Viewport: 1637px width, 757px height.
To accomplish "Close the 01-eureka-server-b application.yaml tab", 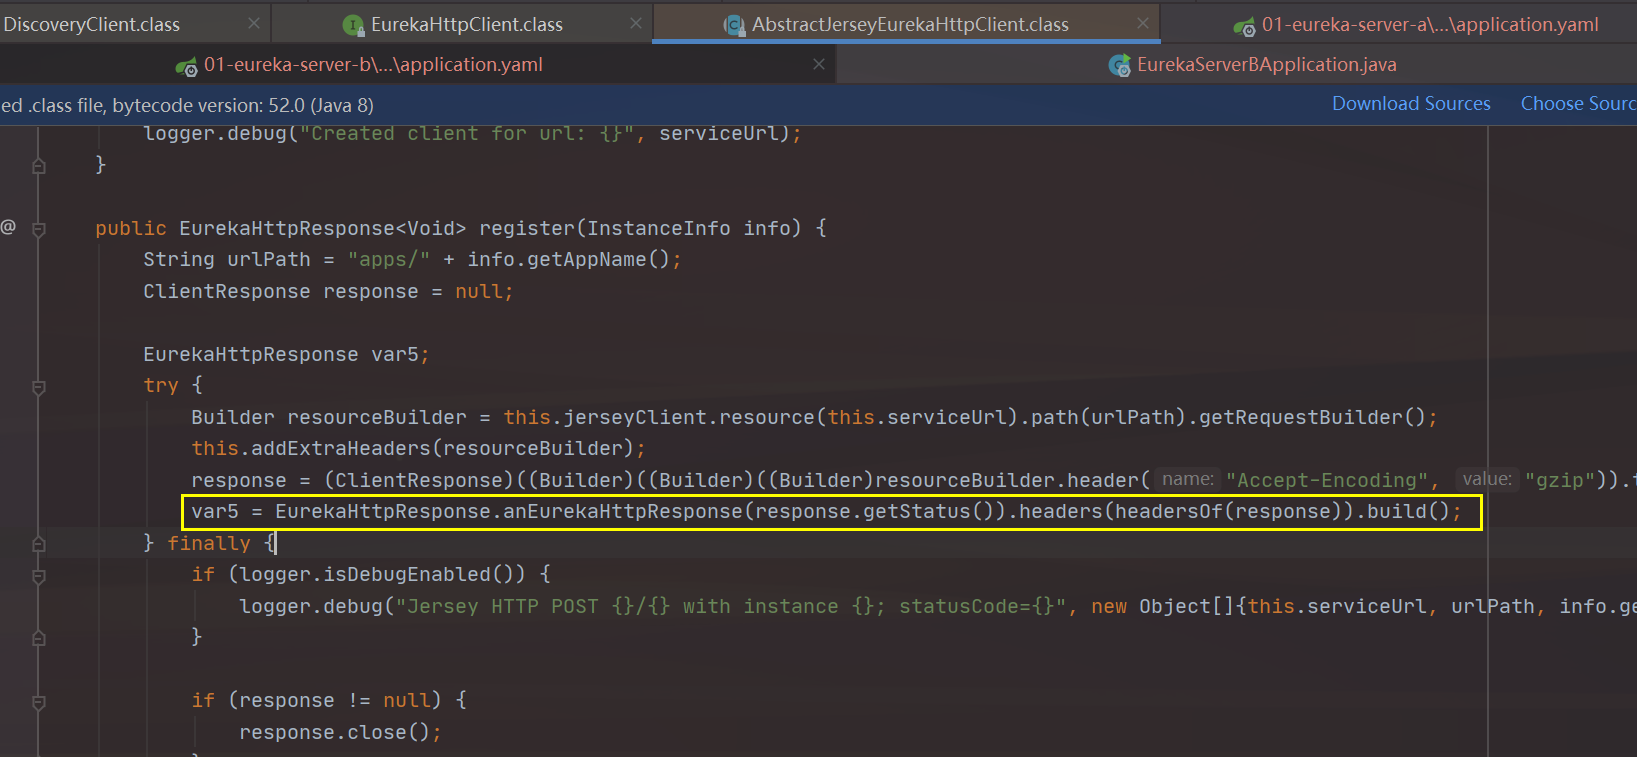I will [819, 64].
